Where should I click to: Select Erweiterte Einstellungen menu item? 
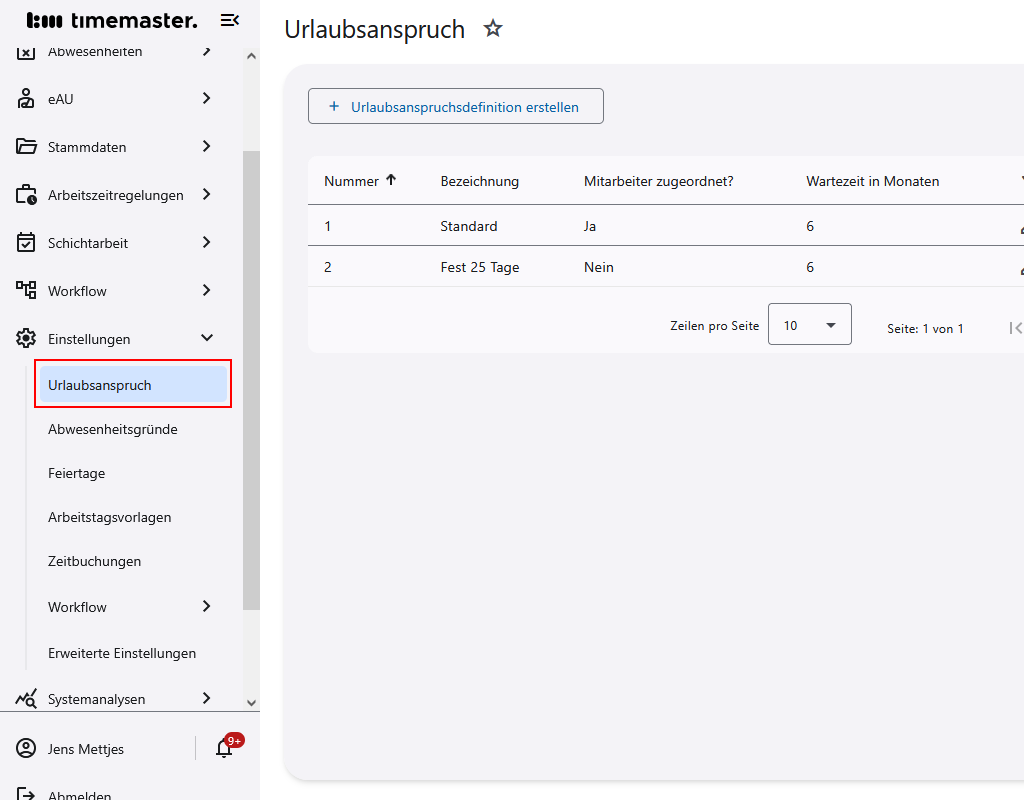coord(122,653)
